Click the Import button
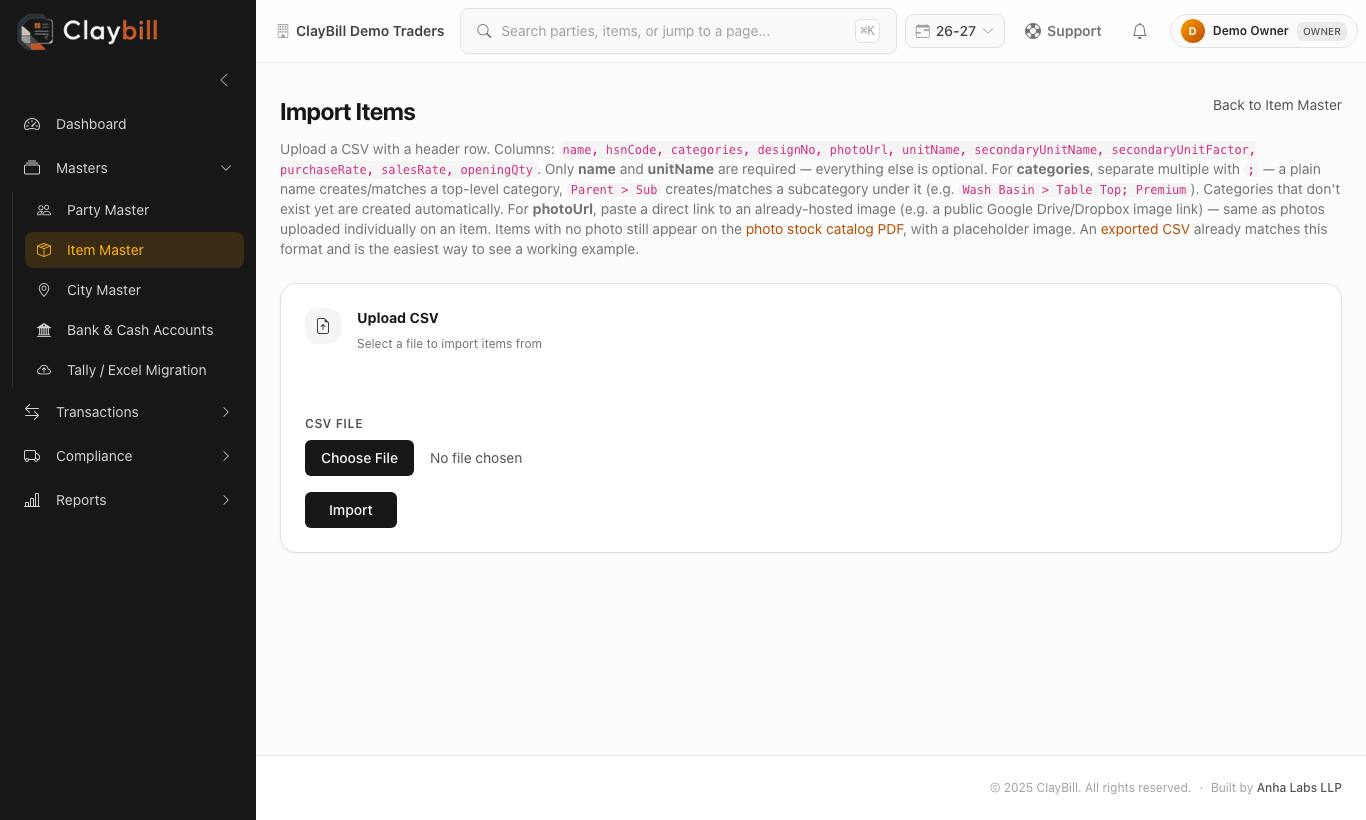Screen dimensions: 1366x820 click(351, 510)
